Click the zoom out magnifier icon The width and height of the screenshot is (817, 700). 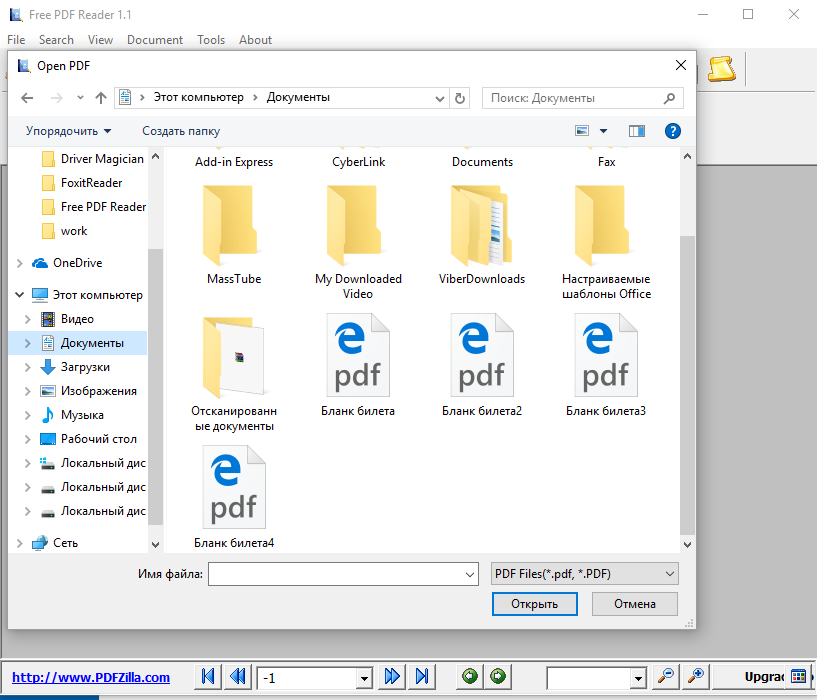click(665, 677)
